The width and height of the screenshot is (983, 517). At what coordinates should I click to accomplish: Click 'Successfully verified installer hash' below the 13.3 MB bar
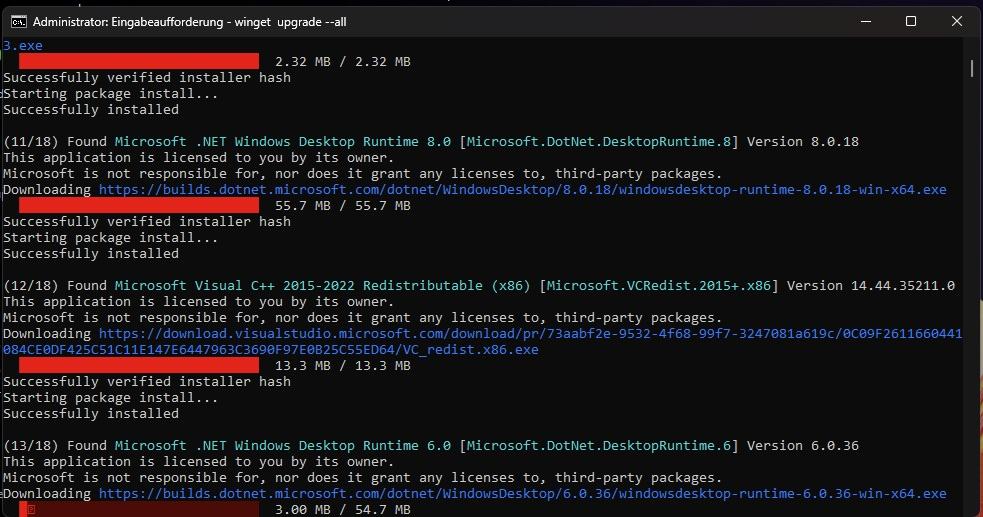tap(147, 382)
